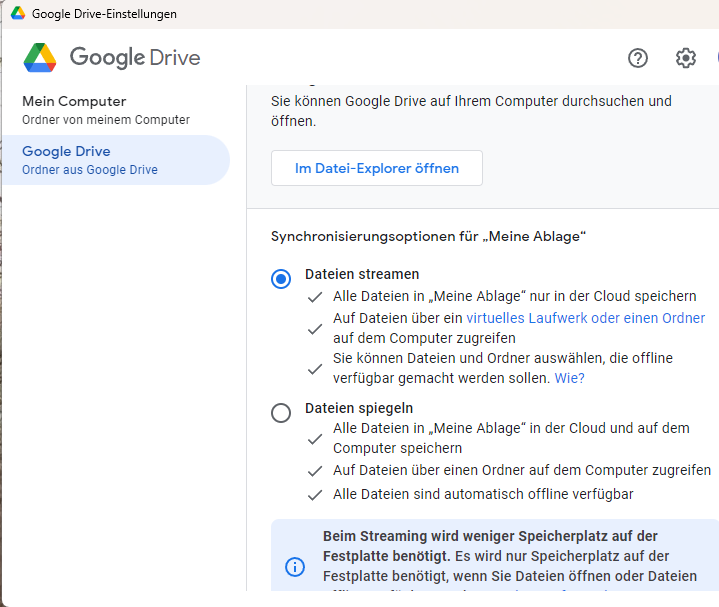The width and height of the screenshot is (719, 607).
Task: Open the settings gear icon
Action: [x=685, y=58]
